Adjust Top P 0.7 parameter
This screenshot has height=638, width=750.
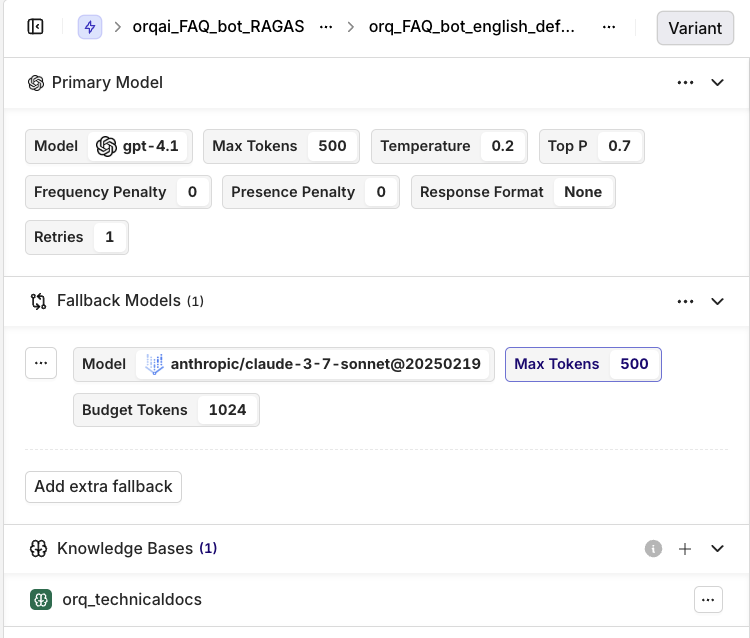[x=592, y=146]
